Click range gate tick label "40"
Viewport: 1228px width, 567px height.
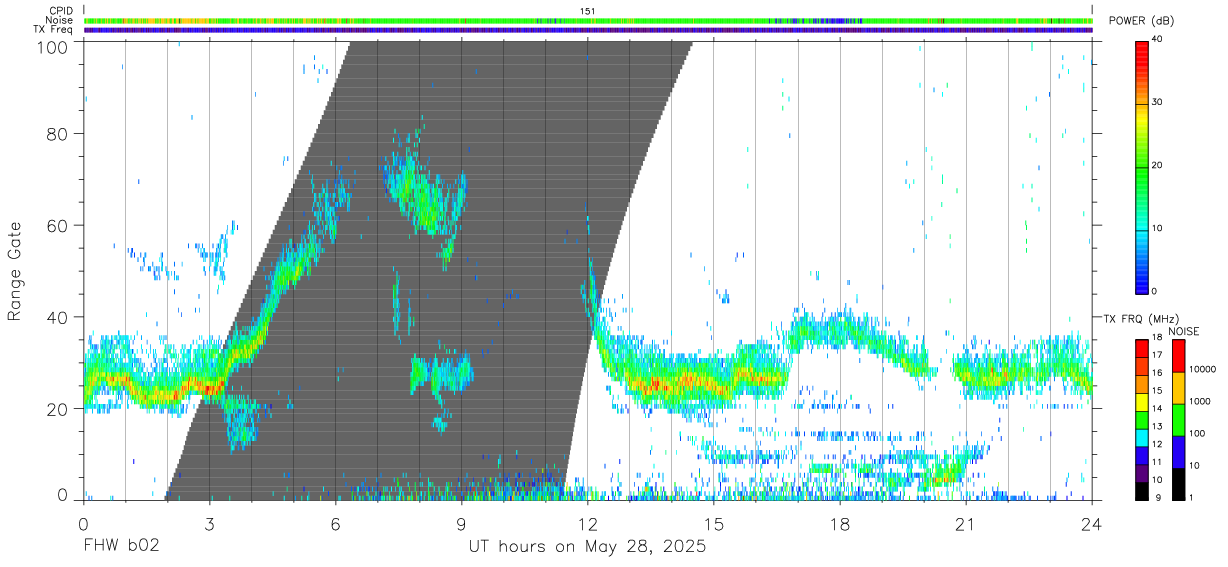click(57, 318)
